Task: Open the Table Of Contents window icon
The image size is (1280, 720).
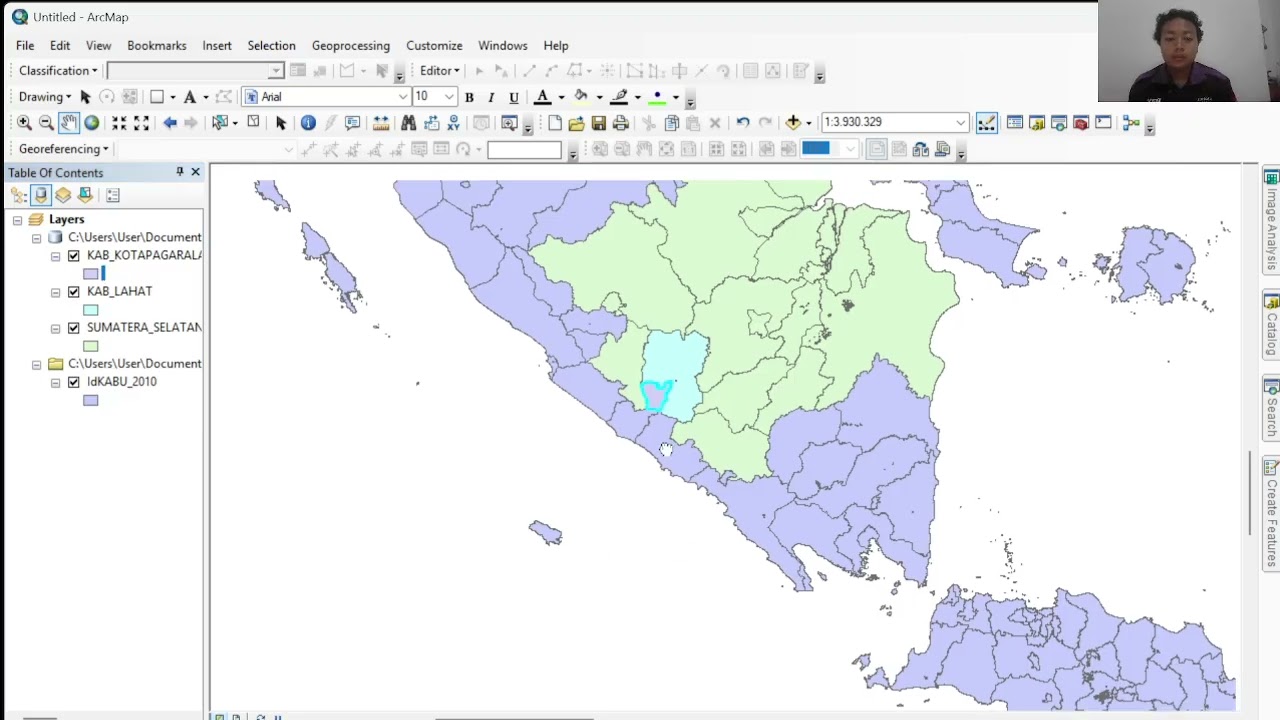Action: [1014, 122]
